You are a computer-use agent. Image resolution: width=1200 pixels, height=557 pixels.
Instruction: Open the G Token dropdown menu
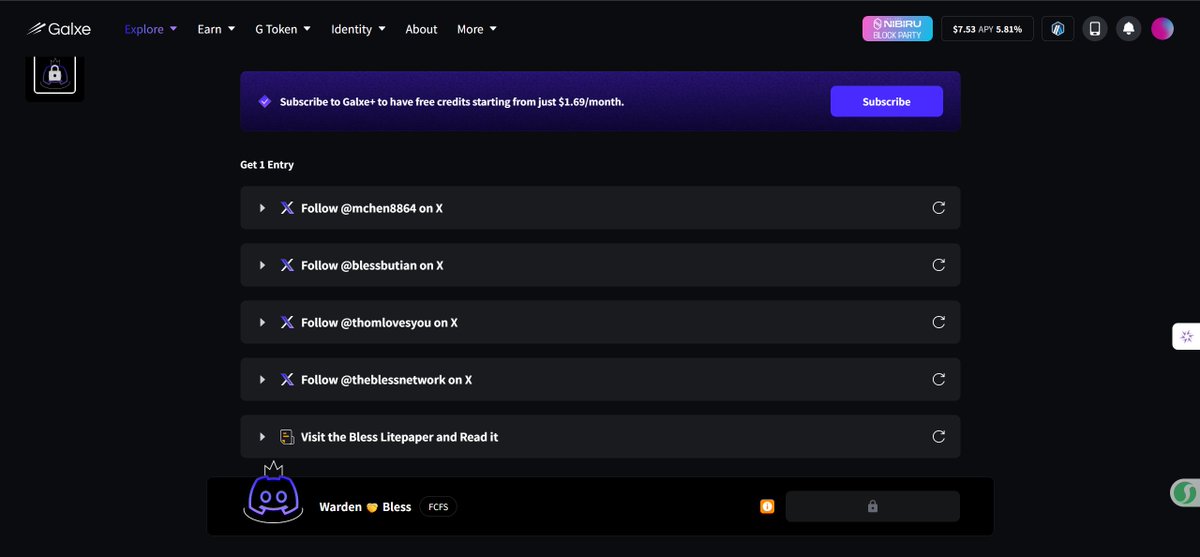click(x=283, y=29)
